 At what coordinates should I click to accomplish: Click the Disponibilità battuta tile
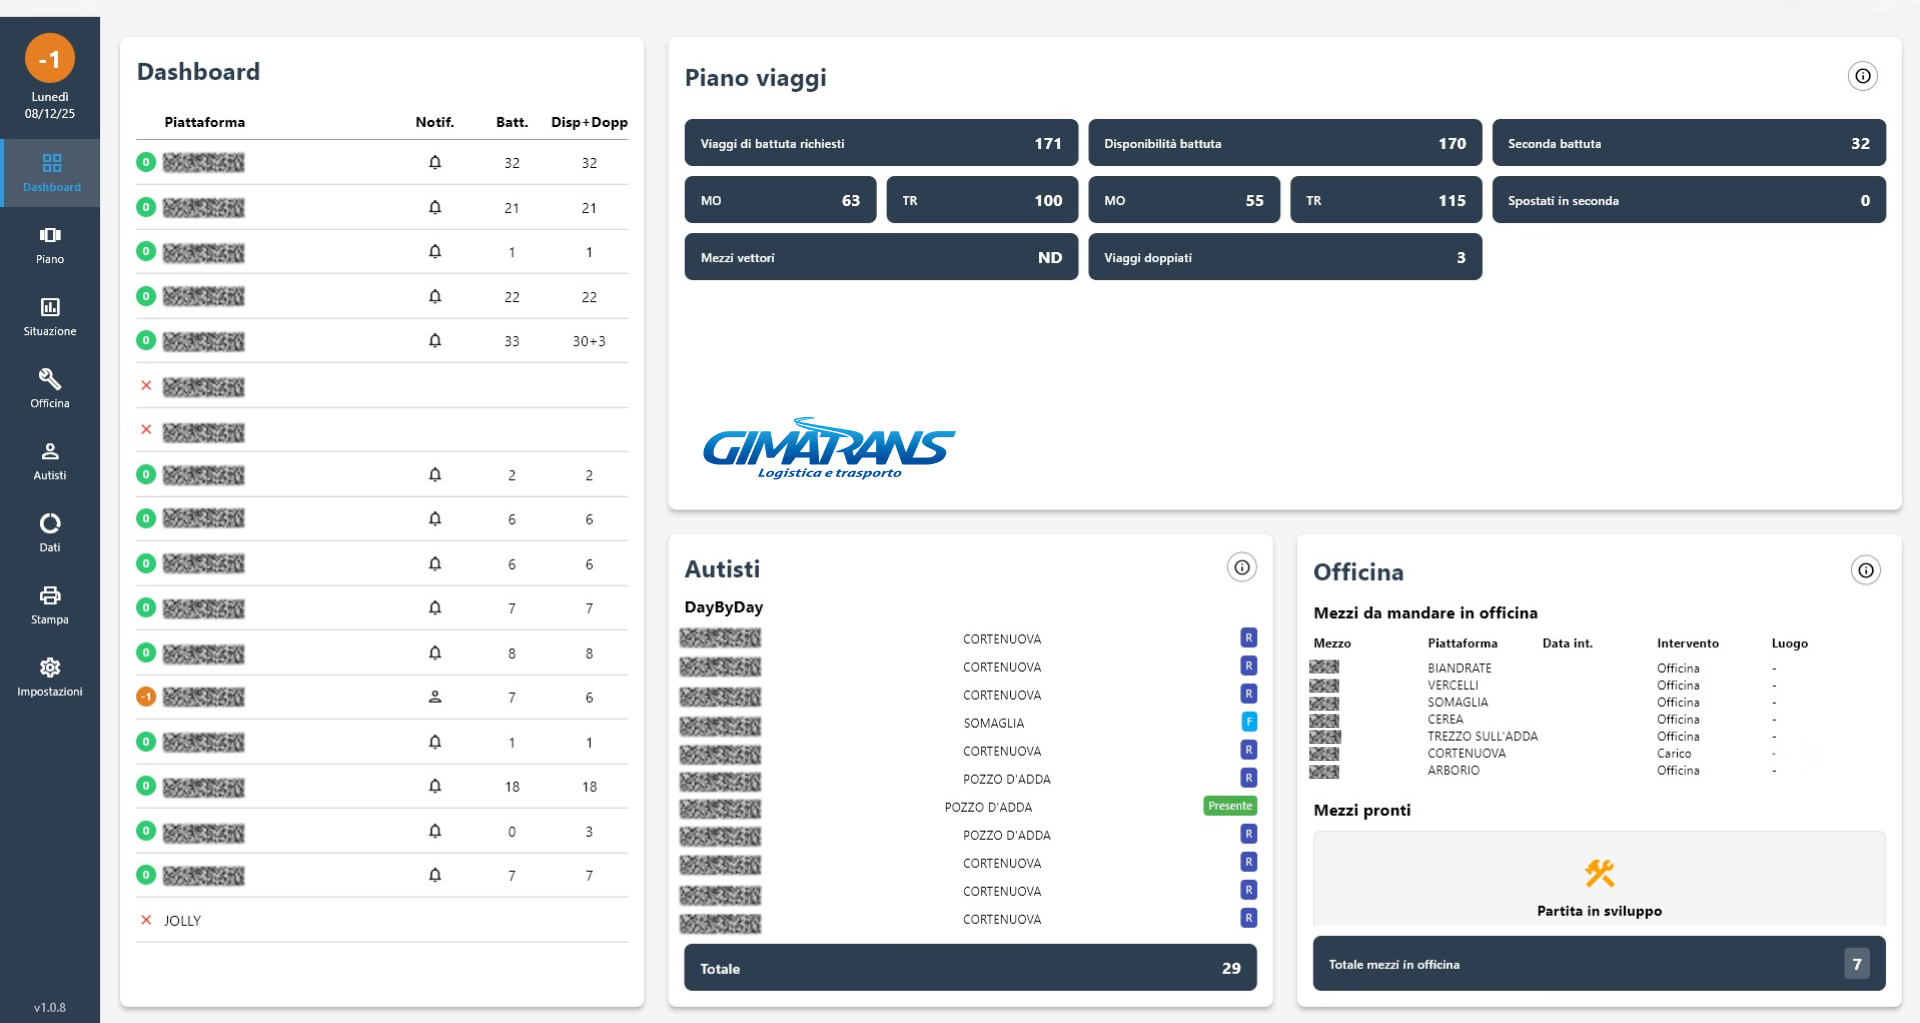click(1284, 143)
